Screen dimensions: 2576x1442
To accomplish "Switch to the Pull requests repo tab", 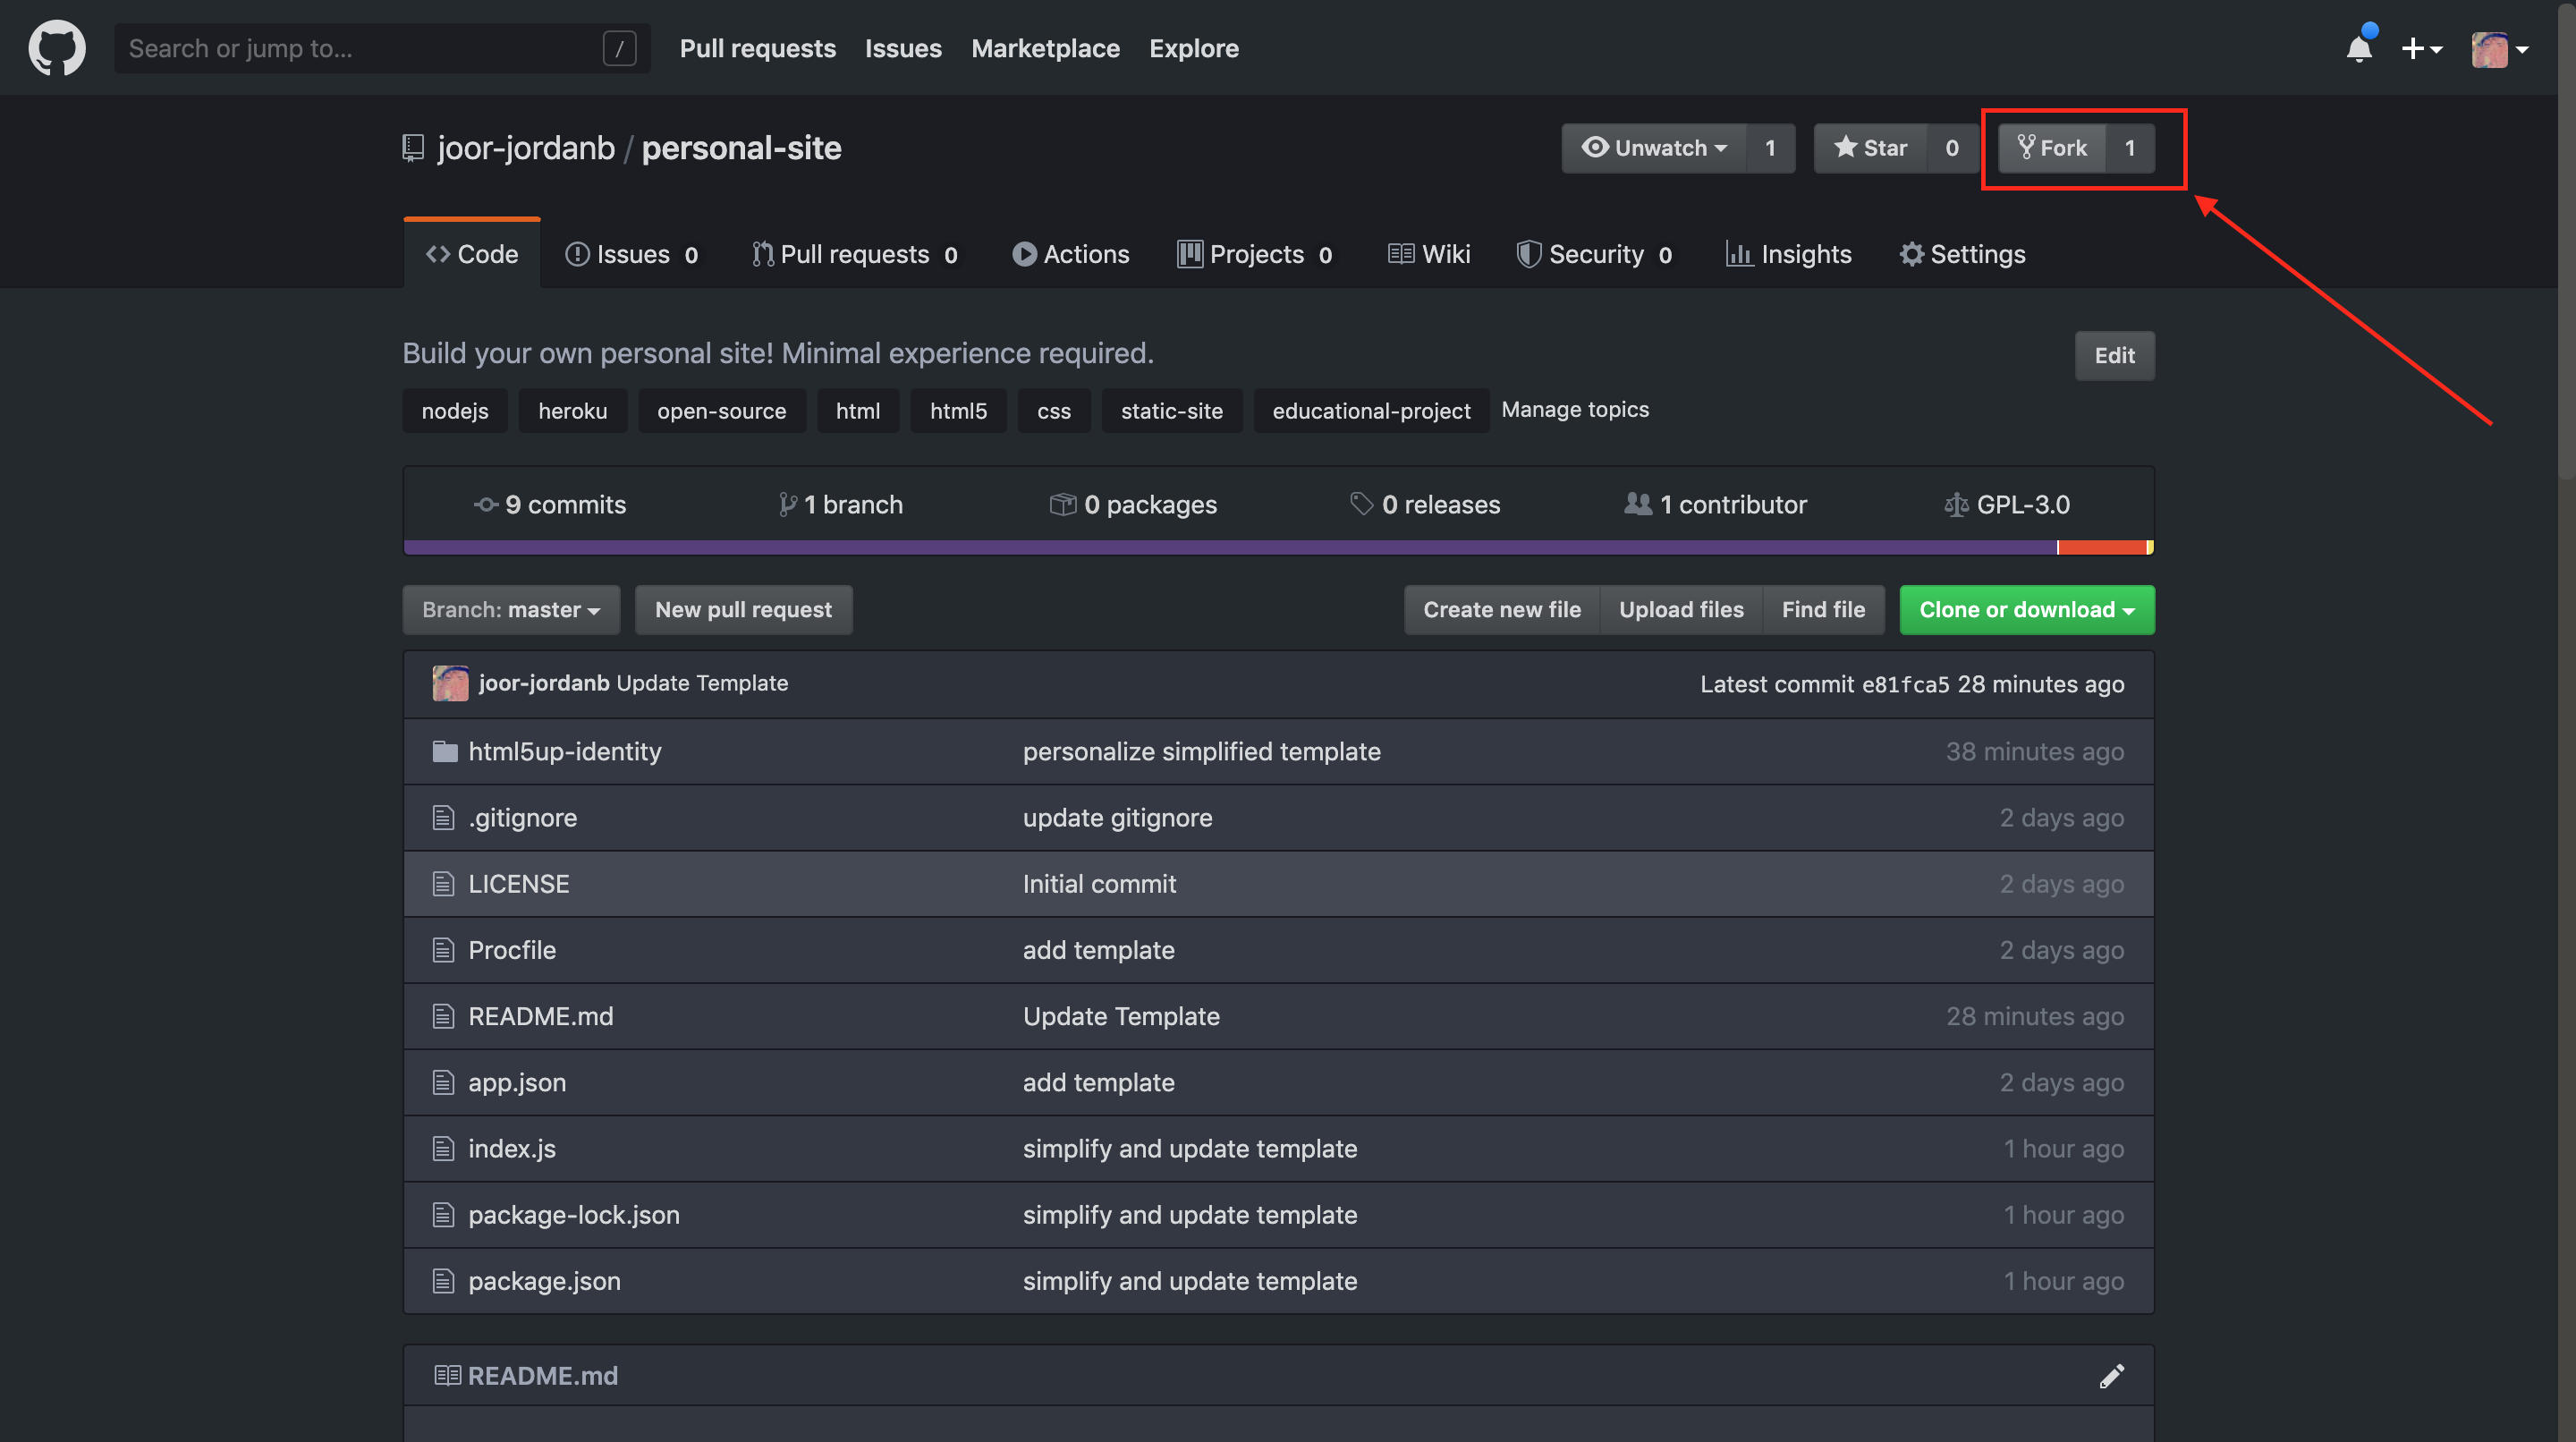I will tap(855, 254).
